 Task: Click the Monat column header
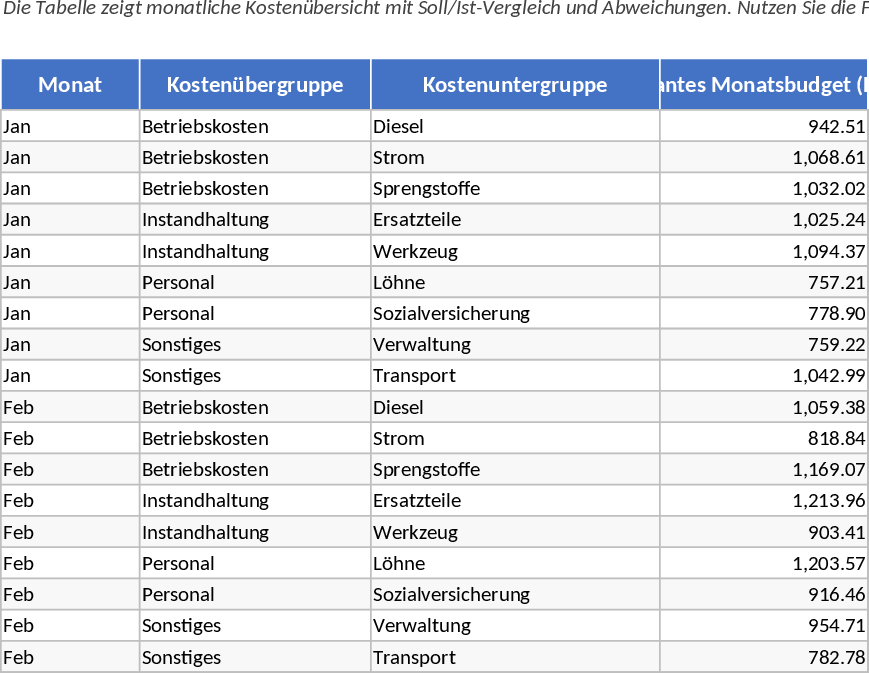(x=70, y=85)
